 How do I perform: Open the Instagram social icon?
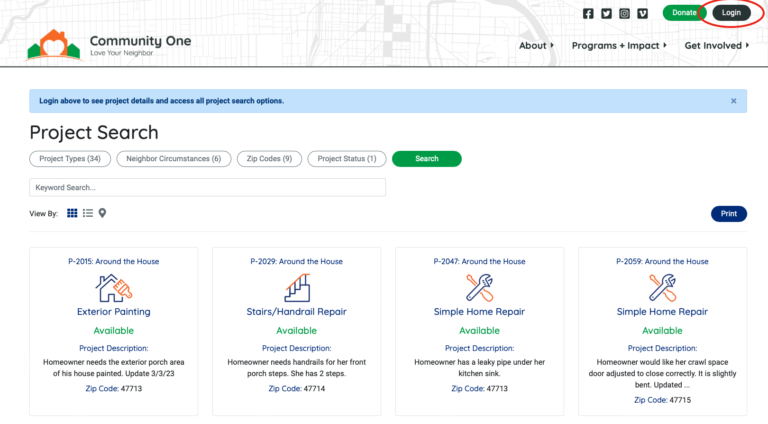624,13
